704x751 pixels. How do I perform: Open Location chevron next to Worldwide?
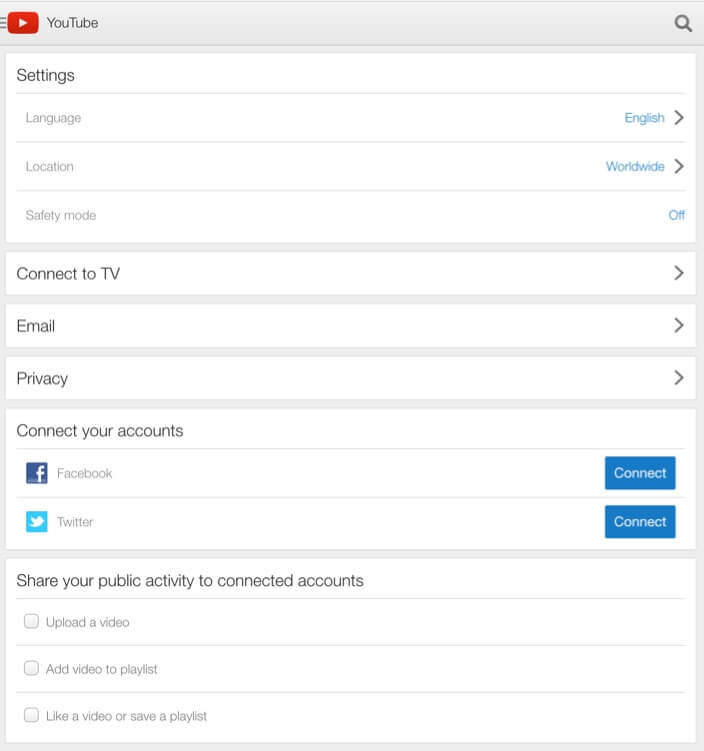679,167
